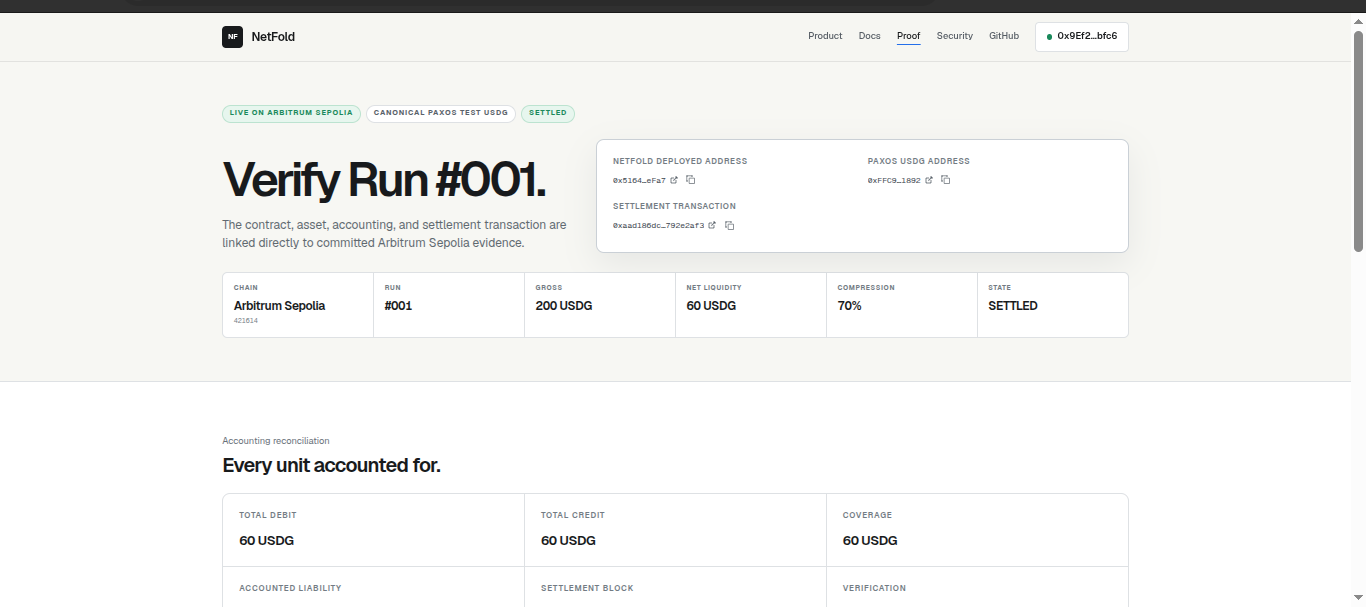Screen dimensions: 1366x607
Task: Click the Canonical Paxos Test USDG badge
Action: (x=441, y=113)
